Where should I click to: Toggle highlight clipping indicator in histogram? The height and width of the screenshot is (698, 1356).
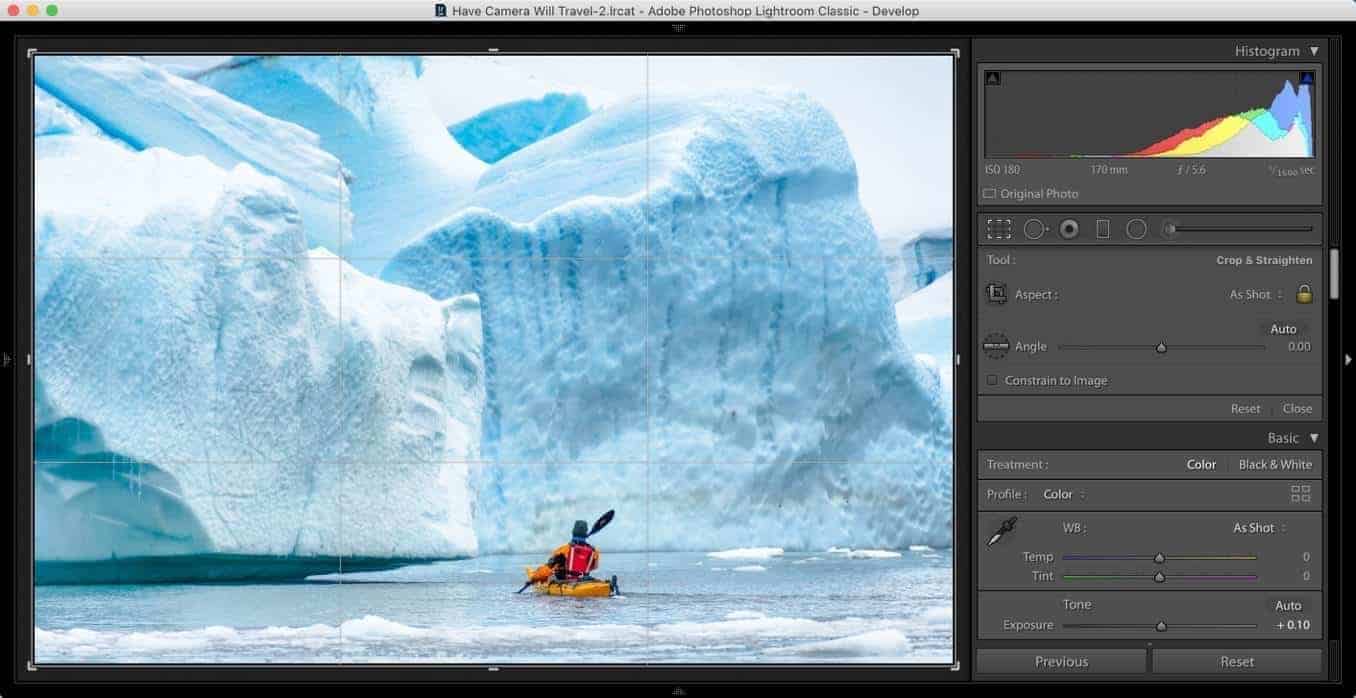coord(1306,78)
